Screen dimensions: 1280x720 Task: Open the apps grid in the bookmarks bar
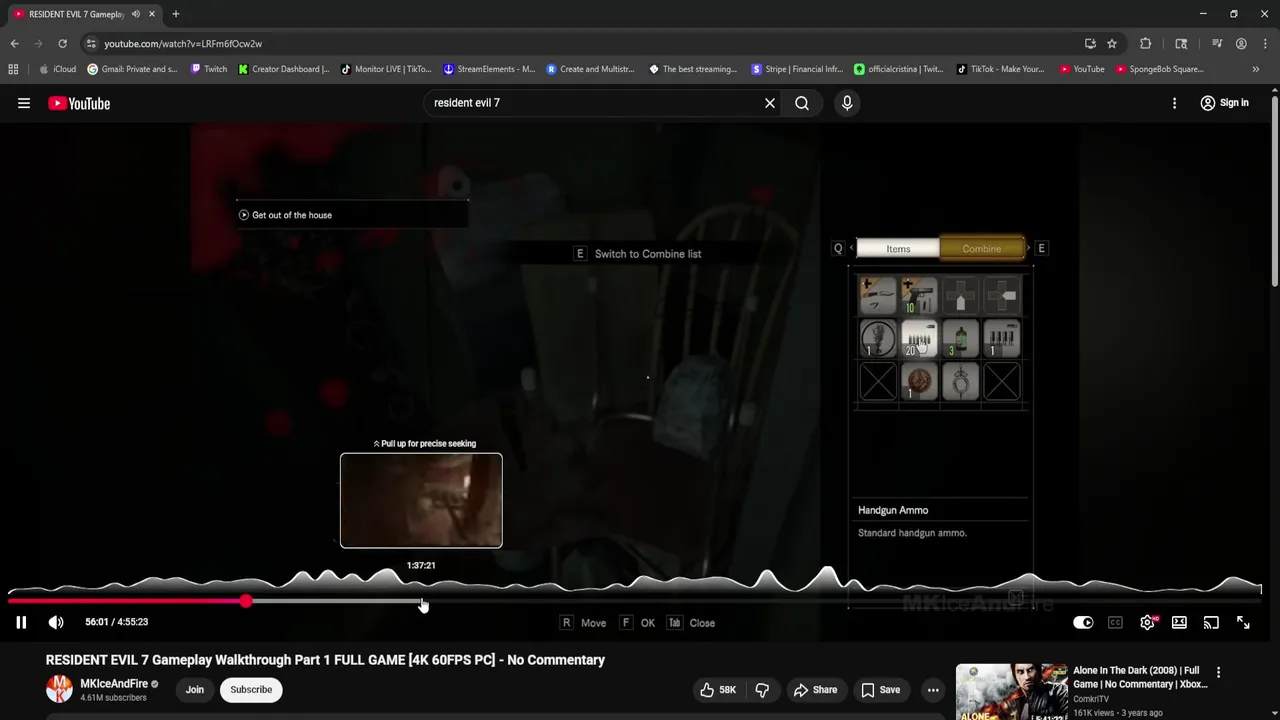13,69
